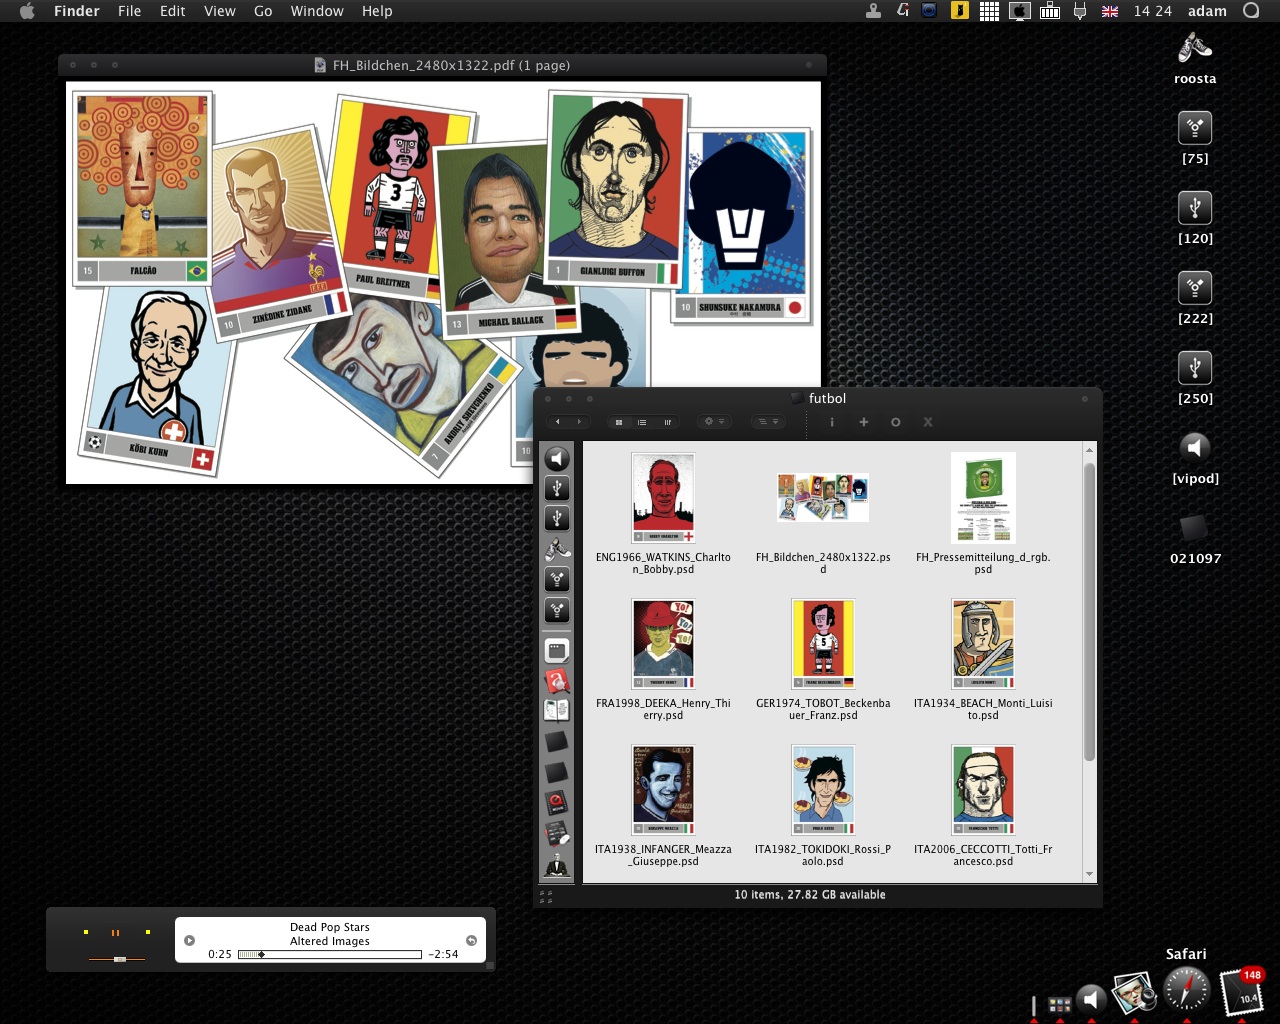Switch futbol window to column view
Viewport: 1280px width, 1024px height.
point(667,422)
